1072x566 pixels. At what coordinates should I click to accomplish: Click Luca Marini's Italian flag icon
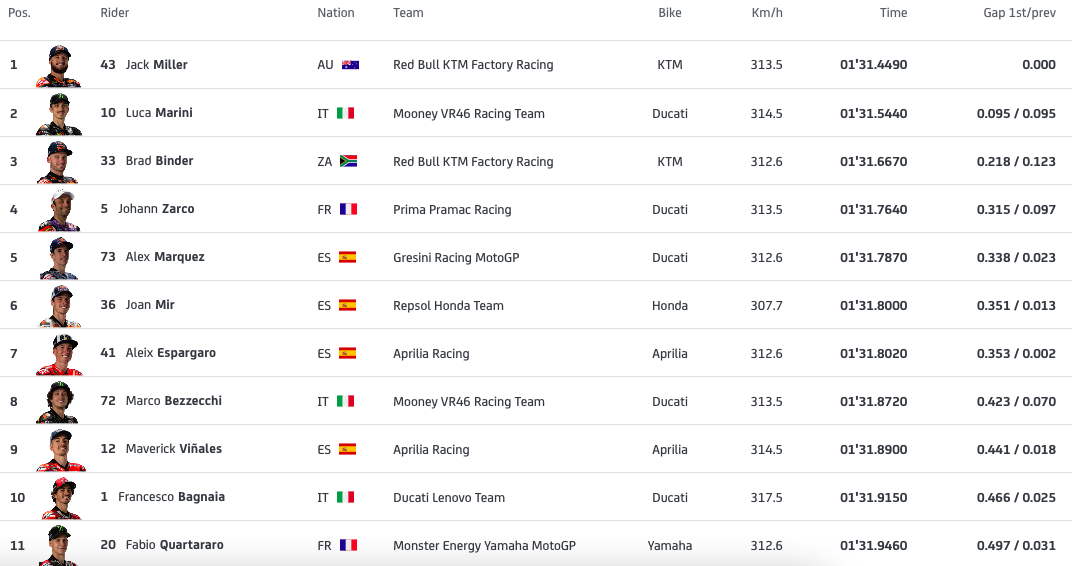point(345,113)
